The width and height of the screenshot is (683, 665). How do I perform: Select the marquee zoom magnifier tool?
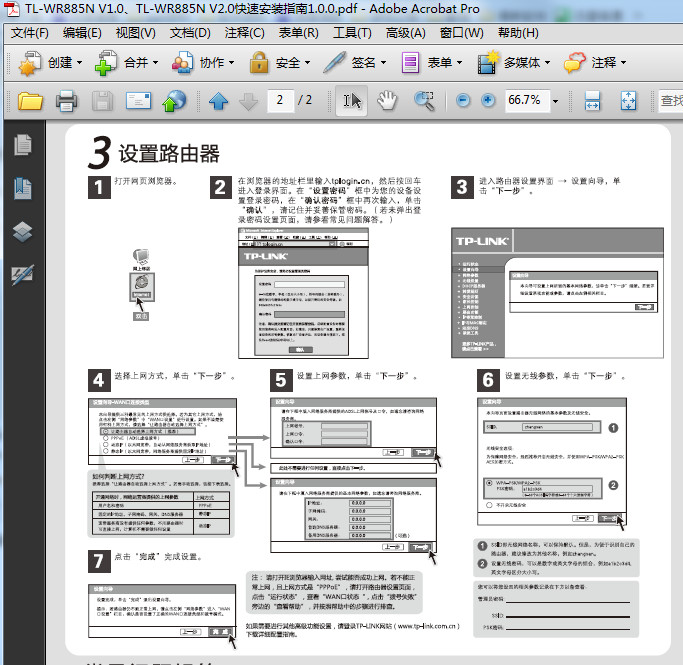click(424, 101)
